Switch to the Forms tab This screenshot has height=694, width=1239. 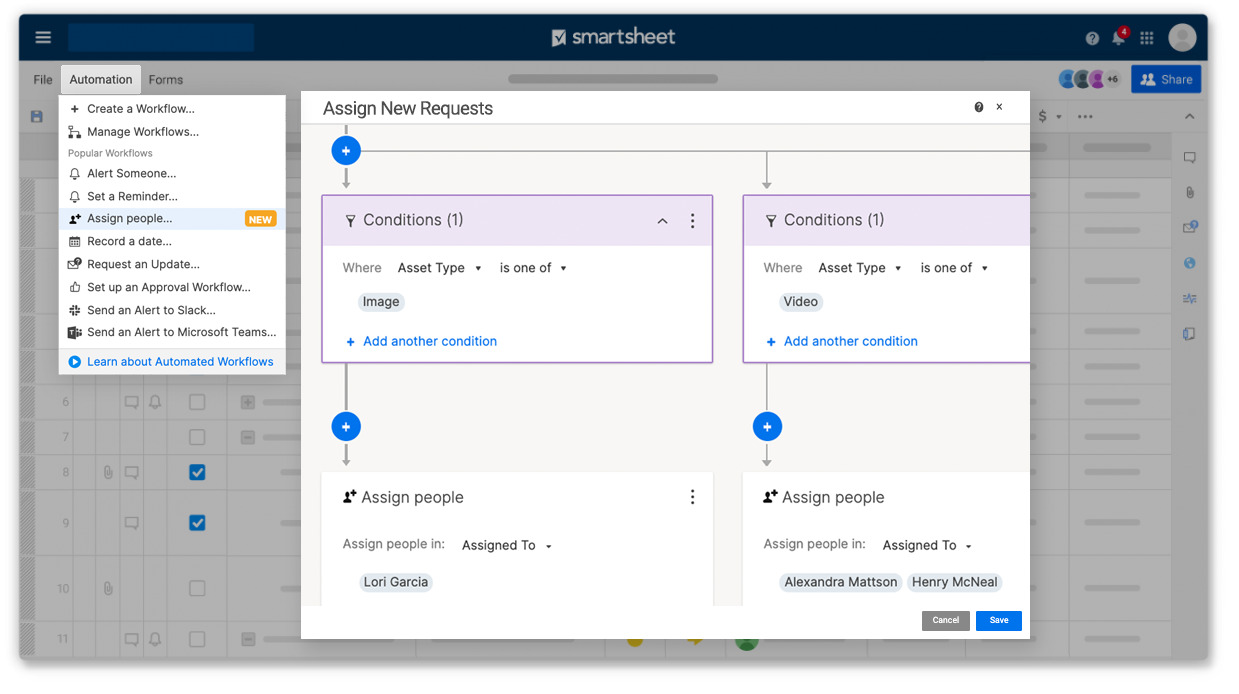pos(165,79)
